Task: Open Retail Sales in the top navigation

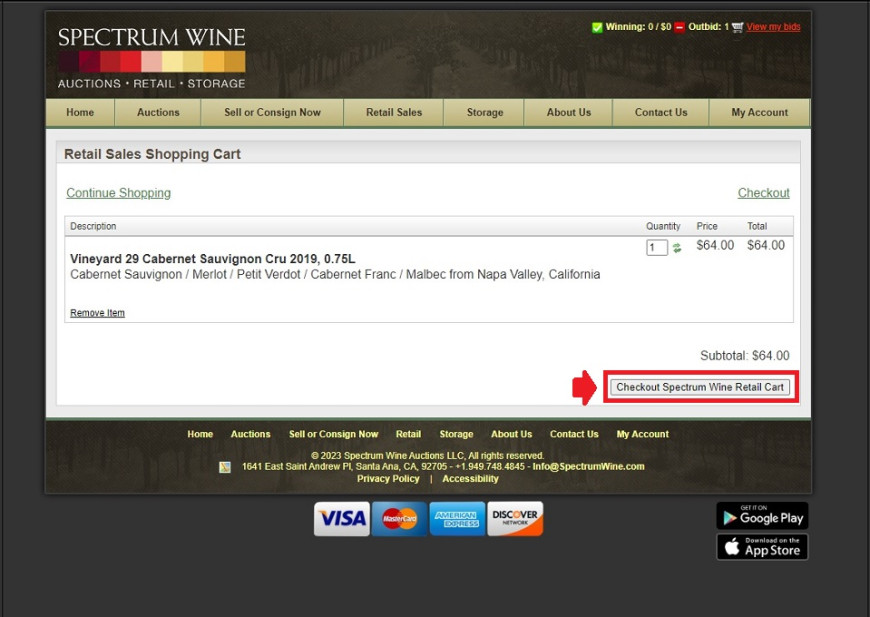Action: tap(394, 112)
